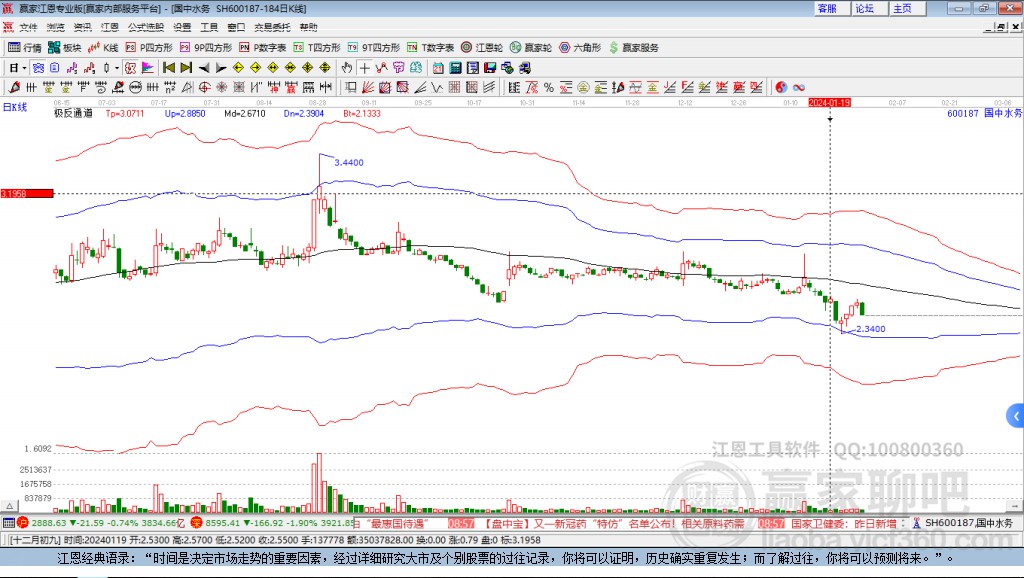Click the 3.4400 high price label
1024x578 pixels.
coord(349,163)
